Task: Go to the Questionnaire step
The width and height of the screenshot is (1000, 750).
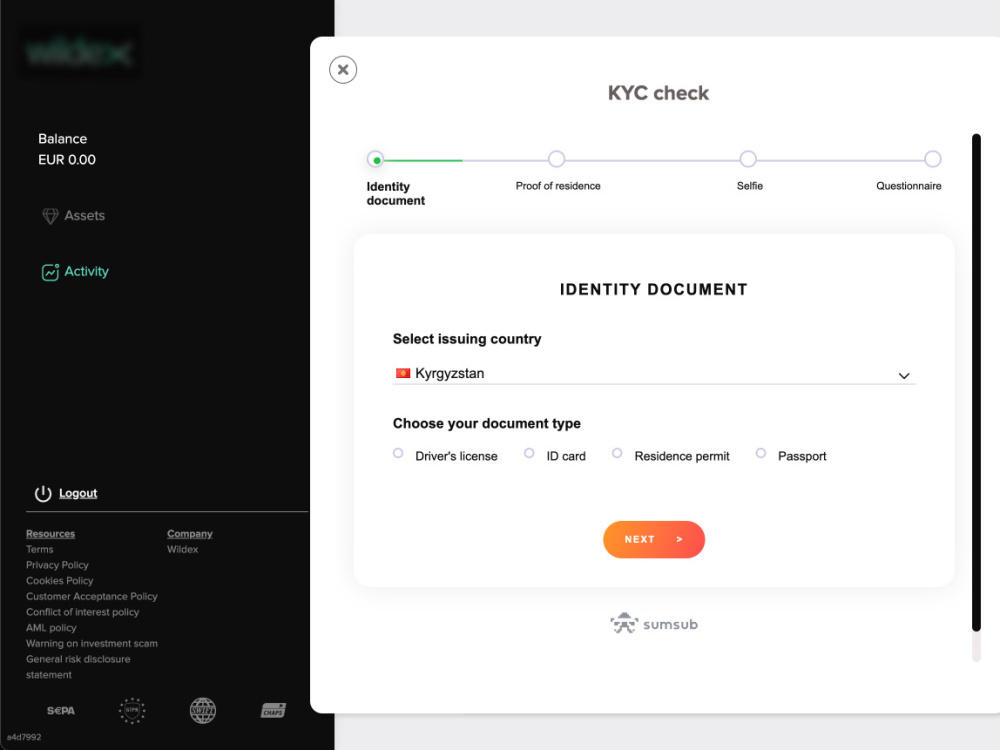Action: click(932, 159)
